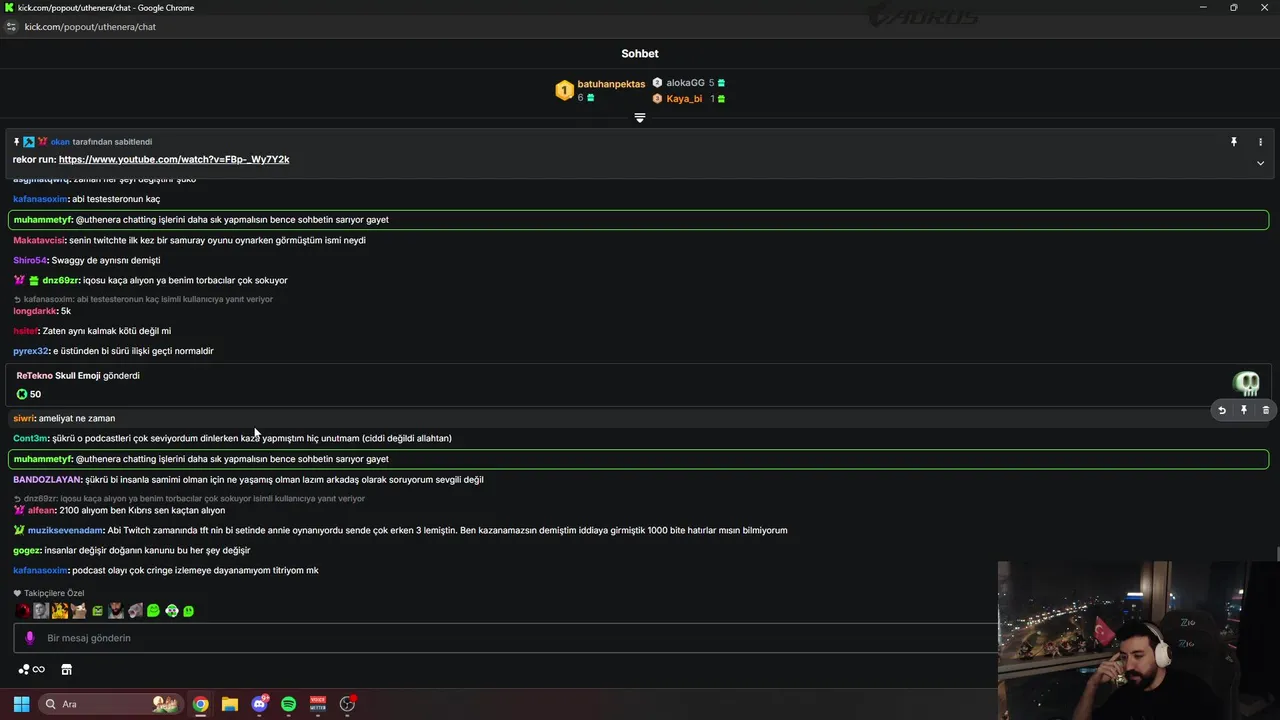Expand the pinned message with the chevron
Image resolution: width=1280 pixels, height=720 pixels.
point(1260,163)
